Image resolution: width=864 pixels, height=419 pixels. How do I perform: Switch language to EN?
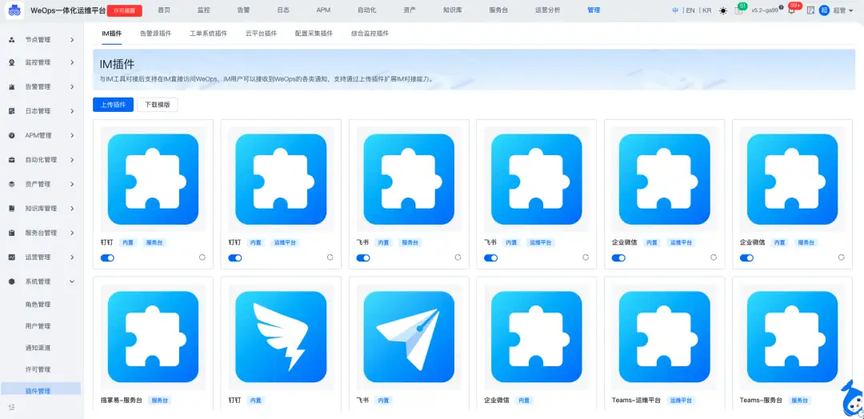(x=690, y=10)
